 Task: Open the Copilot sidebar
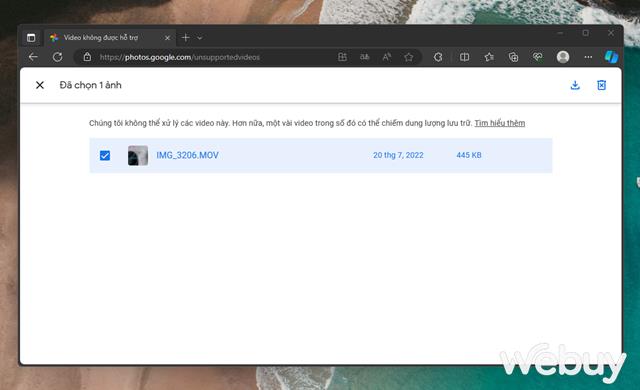[611, 57]
